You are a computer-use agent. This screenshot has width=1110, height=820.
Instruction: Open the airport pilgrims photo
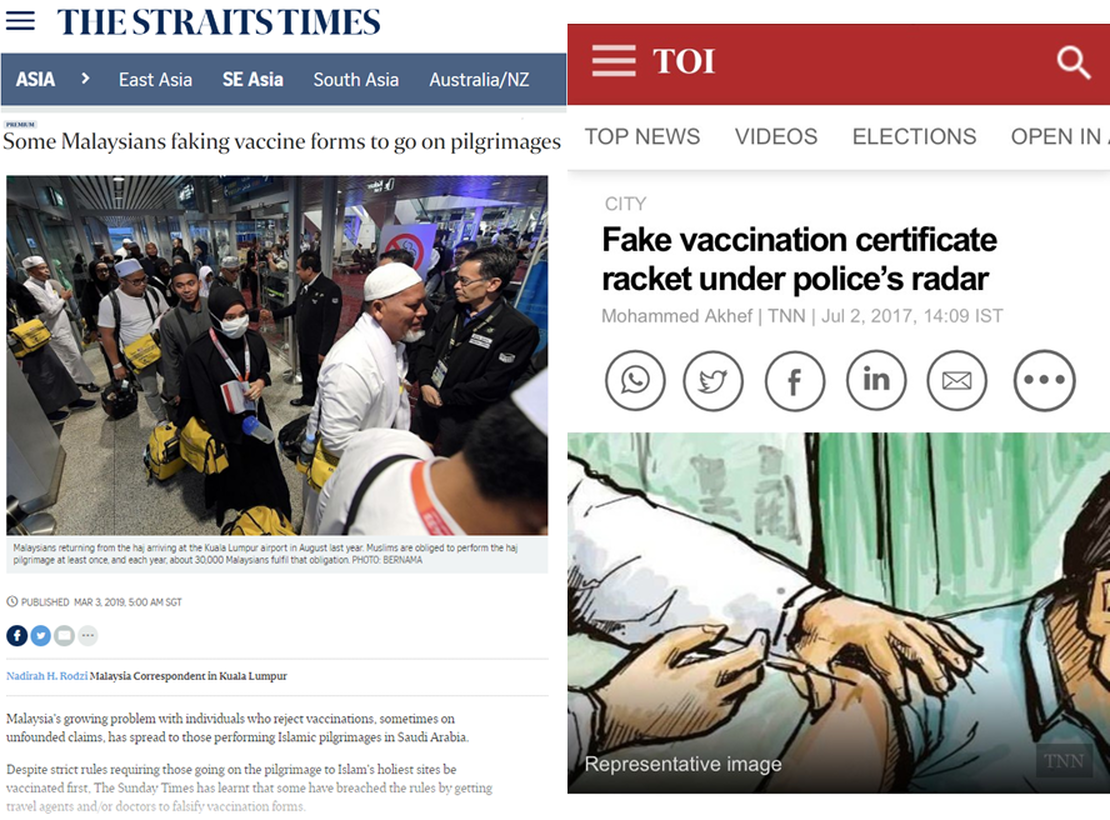click(277, 355)
